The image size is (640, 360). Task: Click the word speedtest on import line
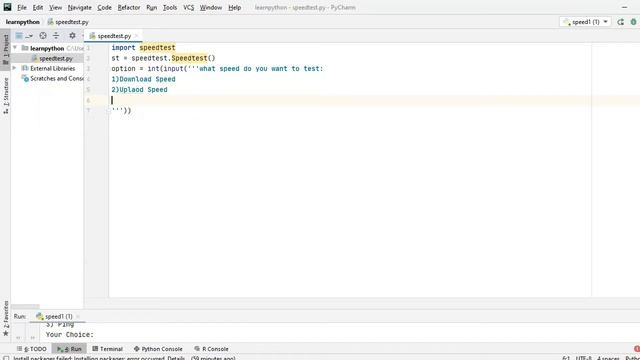click(x=157, y=48)
